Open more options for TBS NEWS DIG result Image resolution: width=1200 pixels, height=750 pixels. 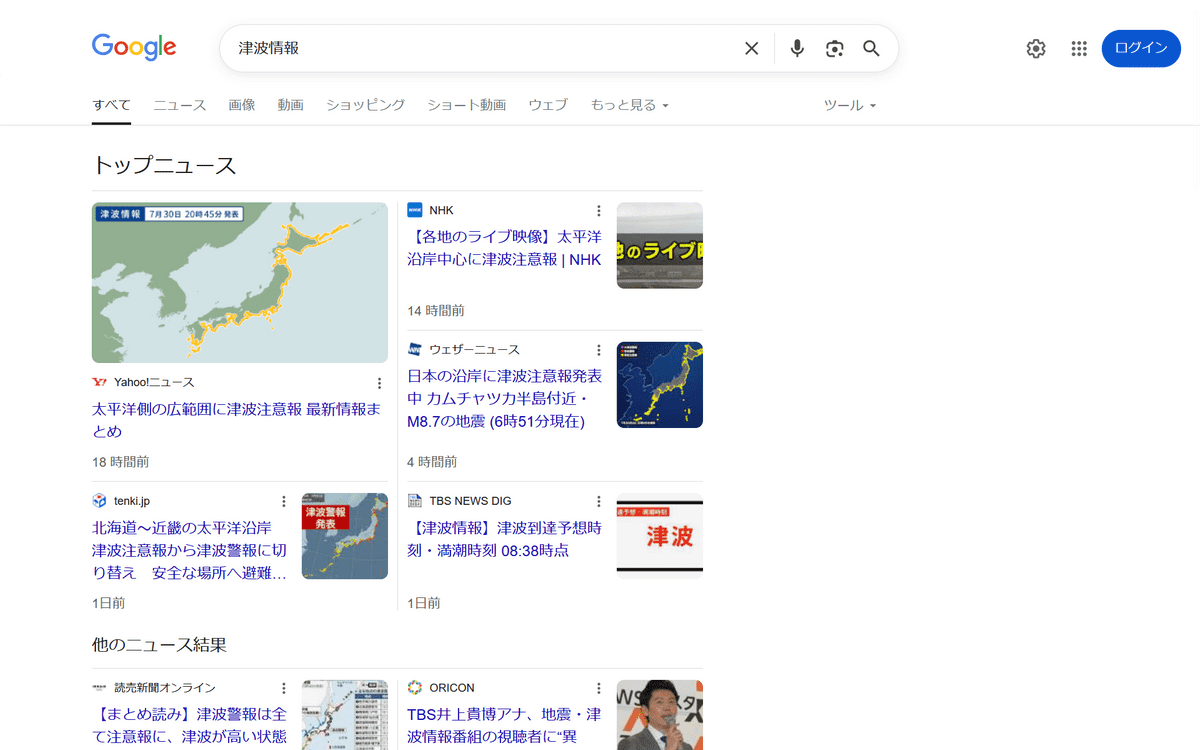tap(599, 502)
